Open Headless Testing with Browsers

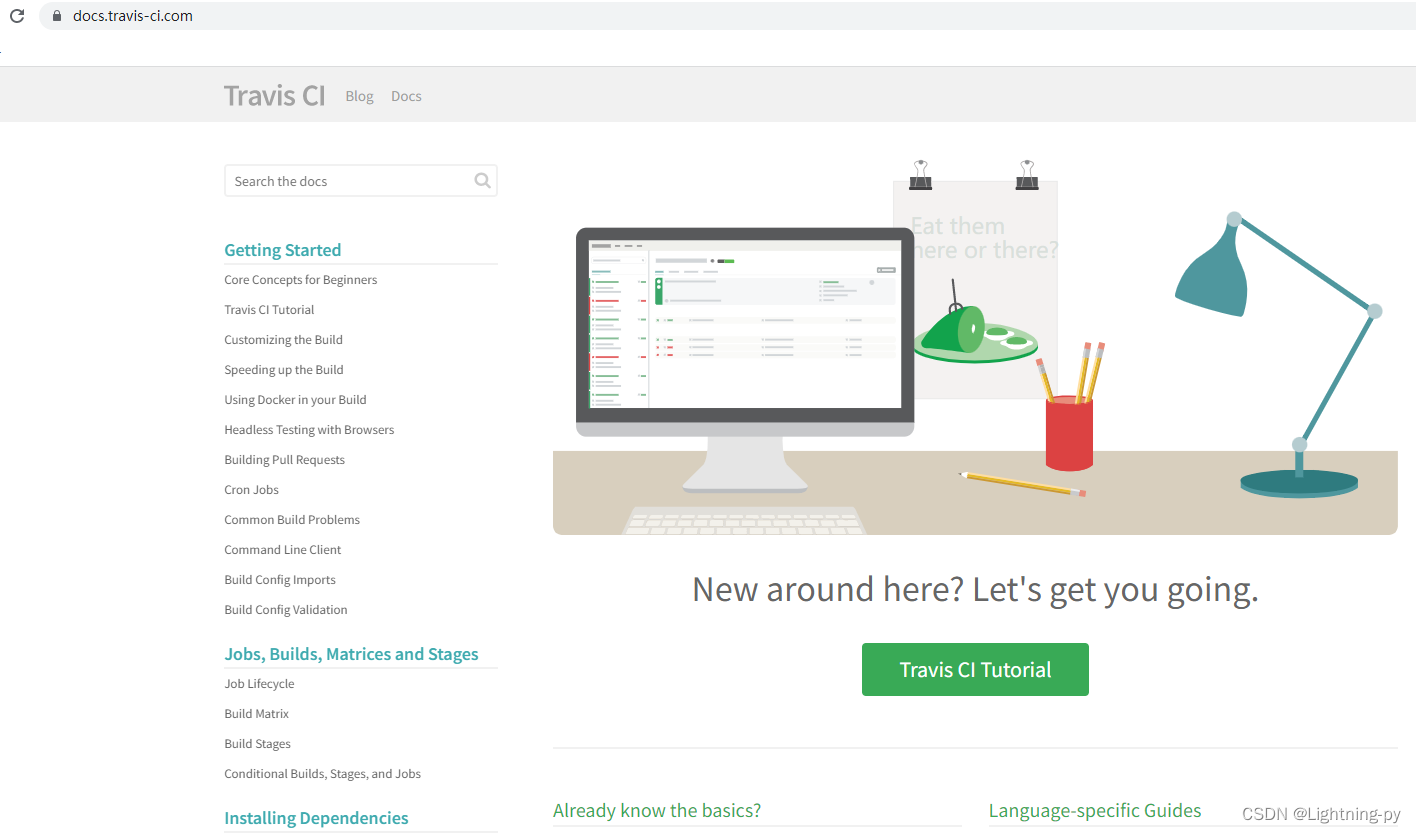tap(309, 430)
